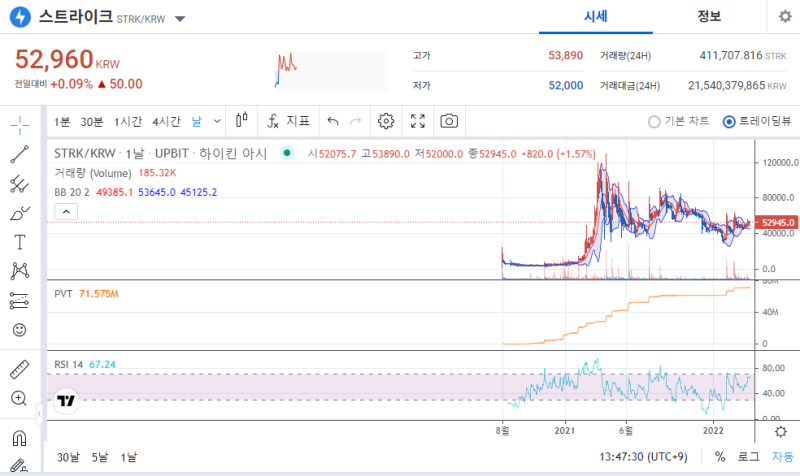Click the 거래량 (Volume) indicator legend
This screenshot has width=800, height=476.
(x=93, y=173)
